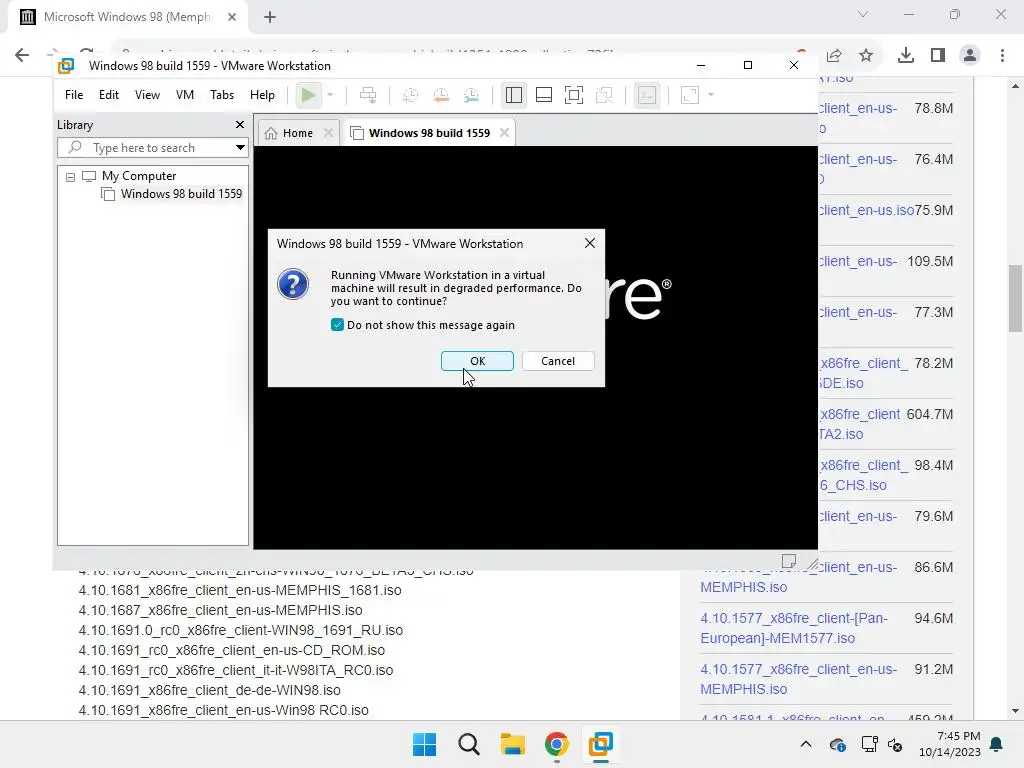Click the Take Snapshot toolbar icon
This screenshot has width=1024, height=768.
pyautogui.click(x=410, y=95)
